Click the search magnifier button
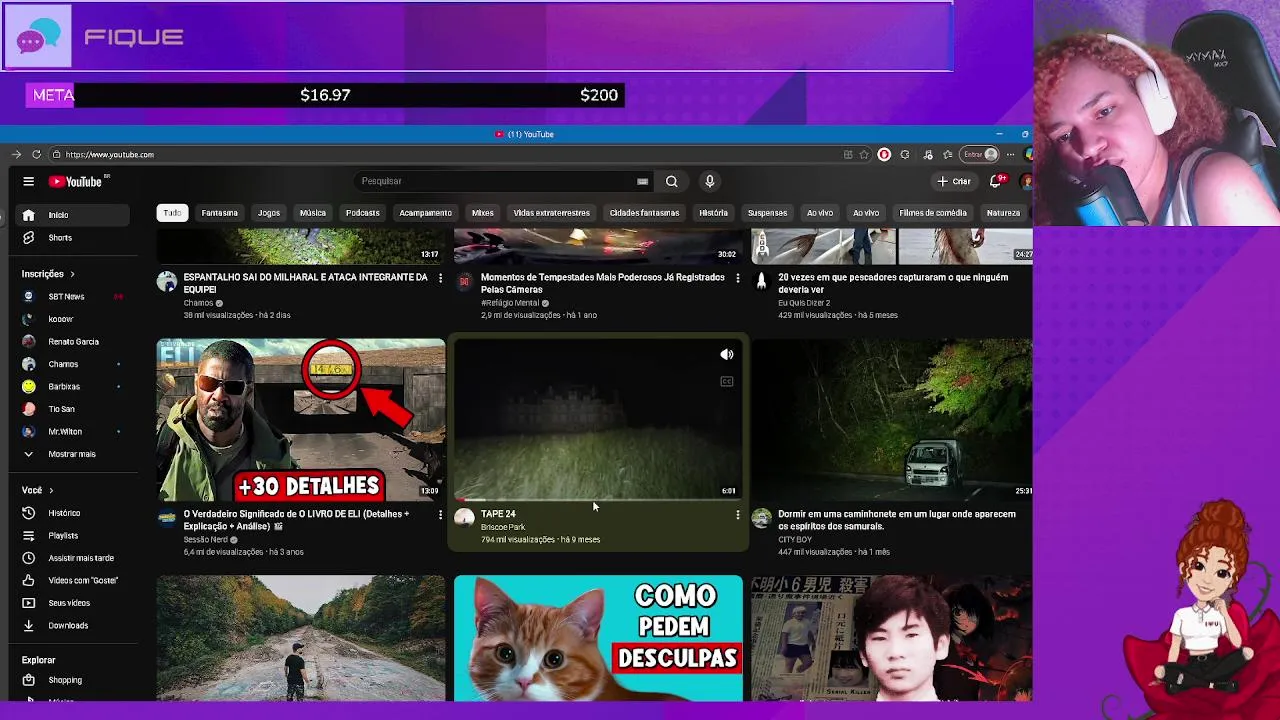Screen dimensions: 1280x720 point(672,181)
